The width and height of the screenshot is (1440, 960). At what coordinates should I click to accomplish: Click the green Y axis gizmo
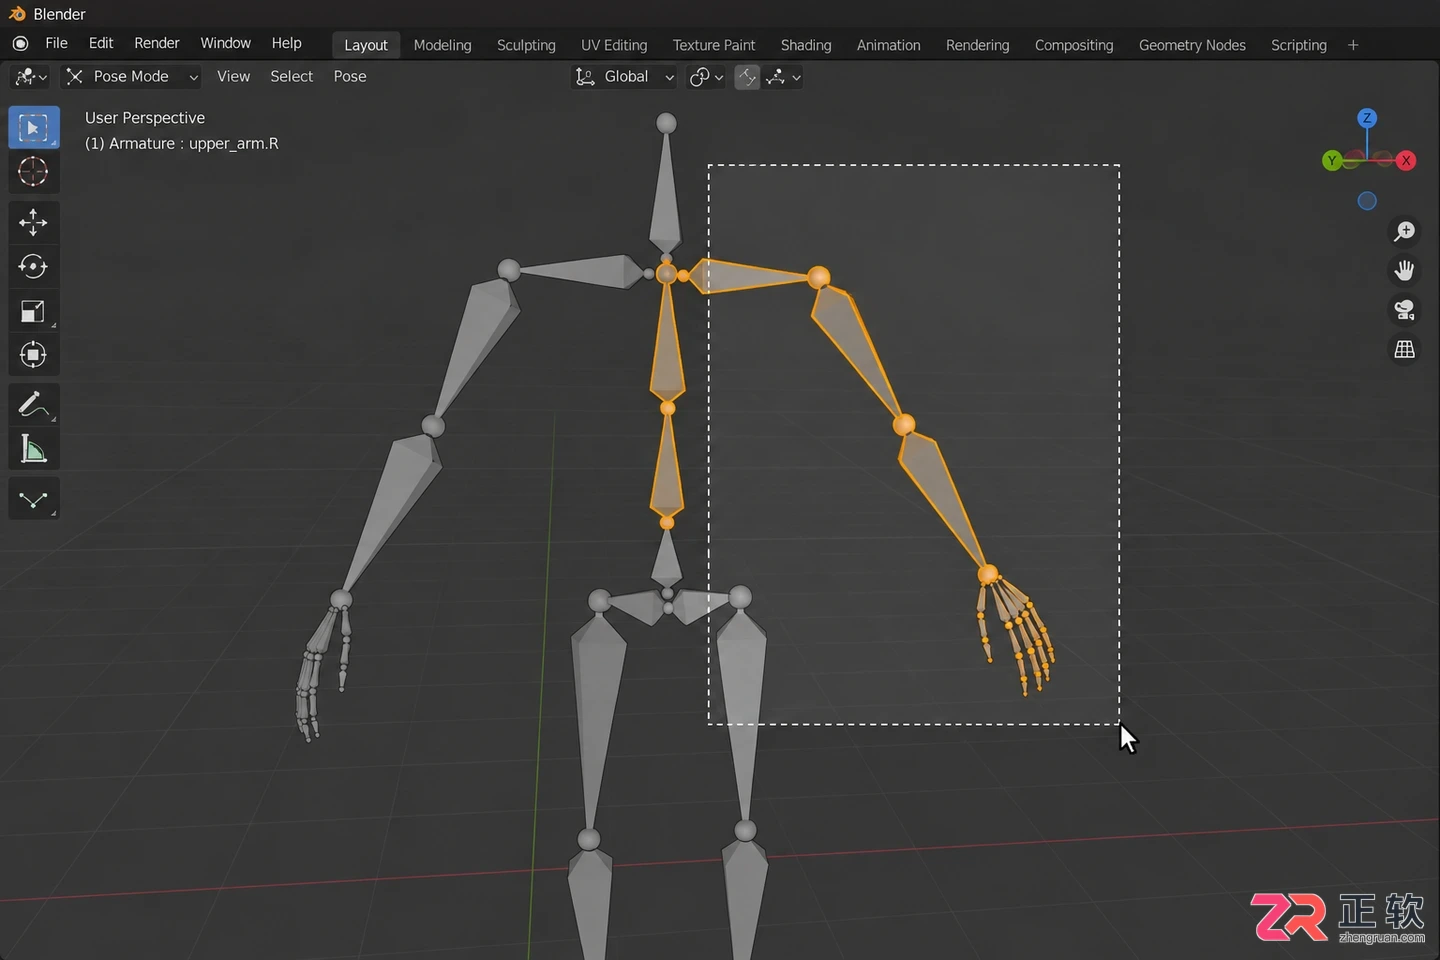click(x=1331, y=161)
